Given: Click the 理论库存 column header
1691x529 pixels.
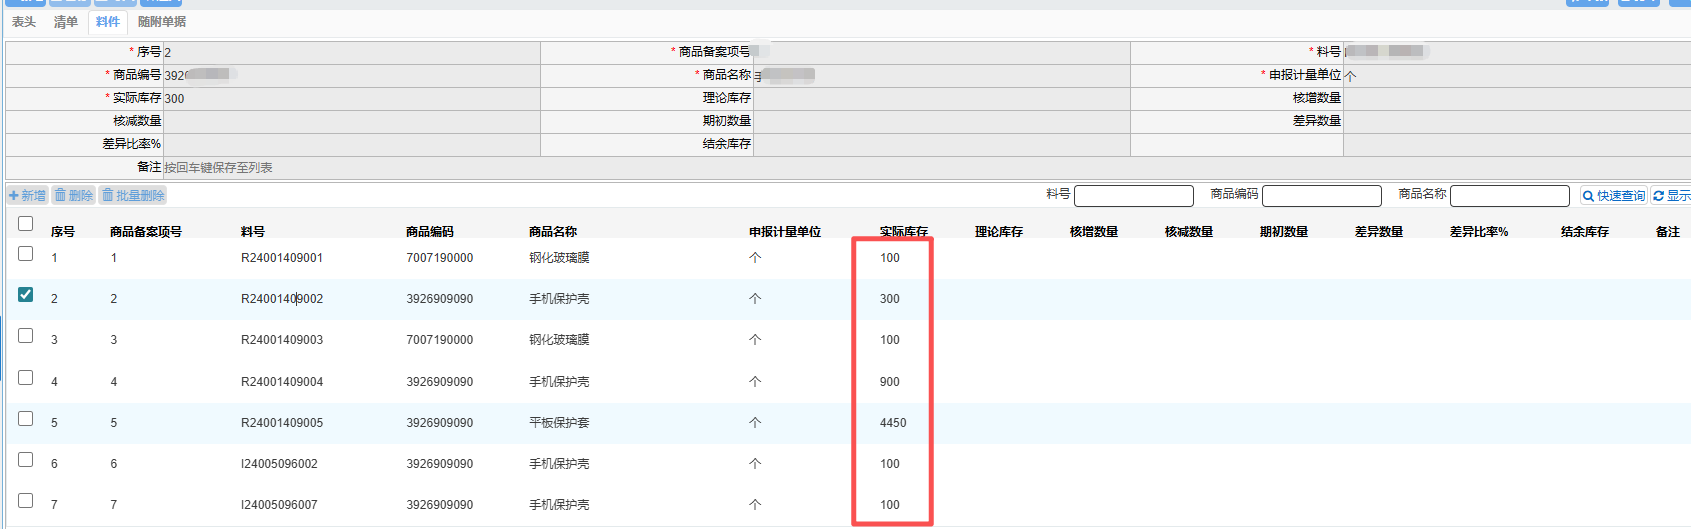Looking at the screenshot, I should [x=999, y=232].
